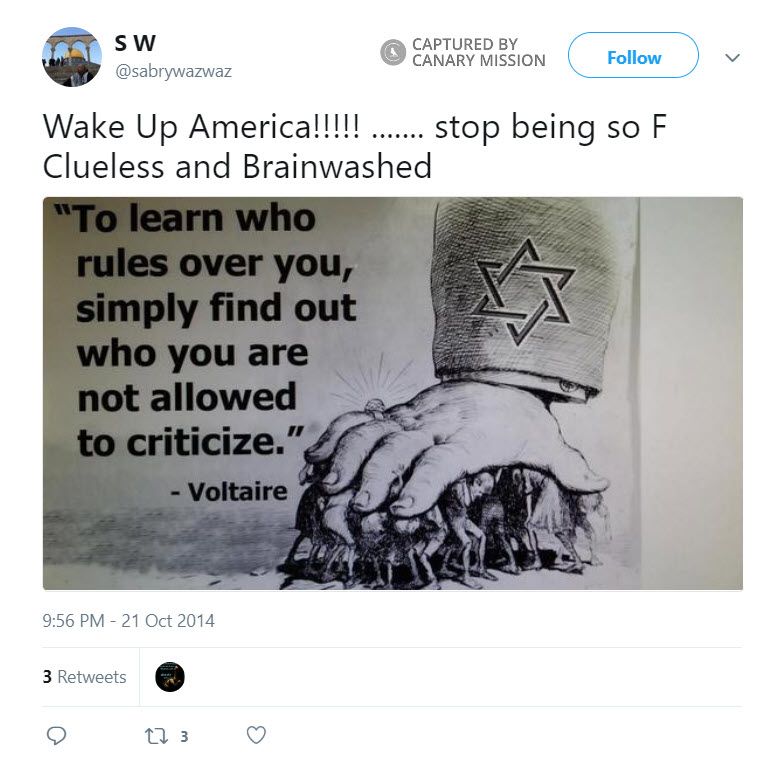Click the blank right edge of attached image

click(x=691, y=394)
